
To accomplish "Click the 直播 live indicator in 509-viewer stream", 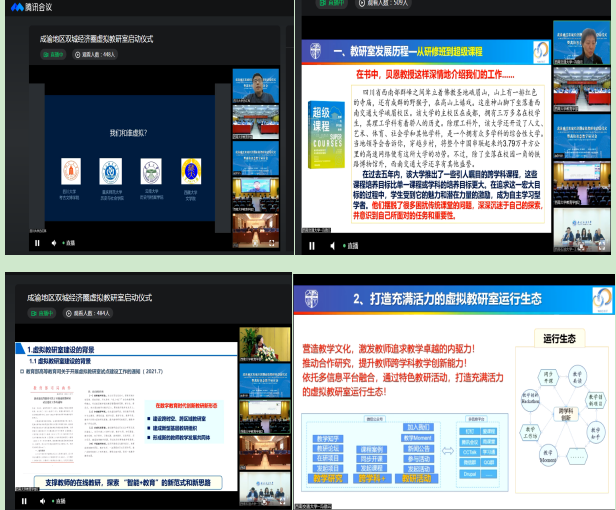I will [x=350, y=246].
